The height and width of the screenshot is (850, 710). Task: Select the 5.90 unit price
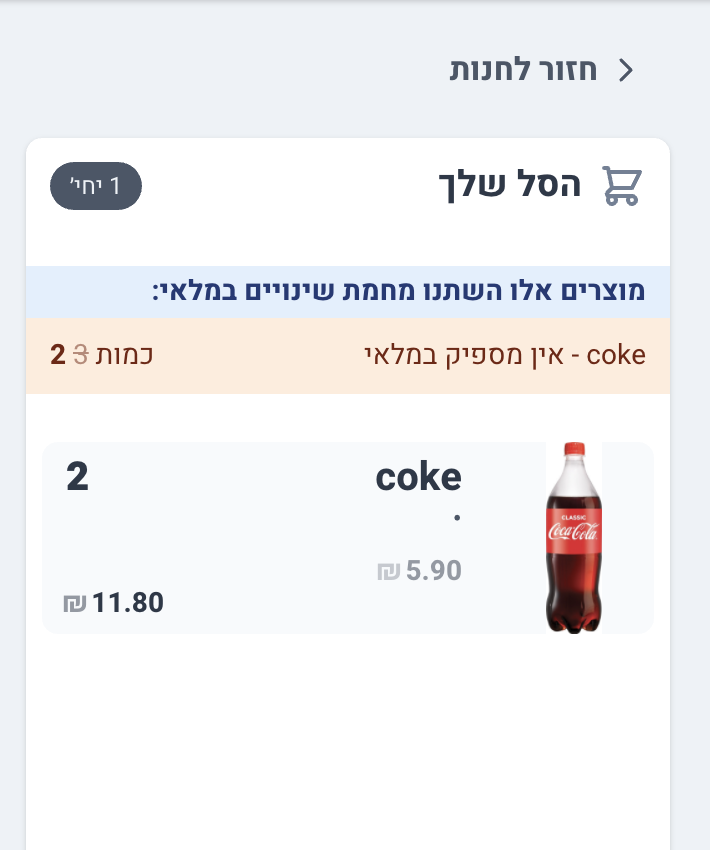[x=434, y=571]
